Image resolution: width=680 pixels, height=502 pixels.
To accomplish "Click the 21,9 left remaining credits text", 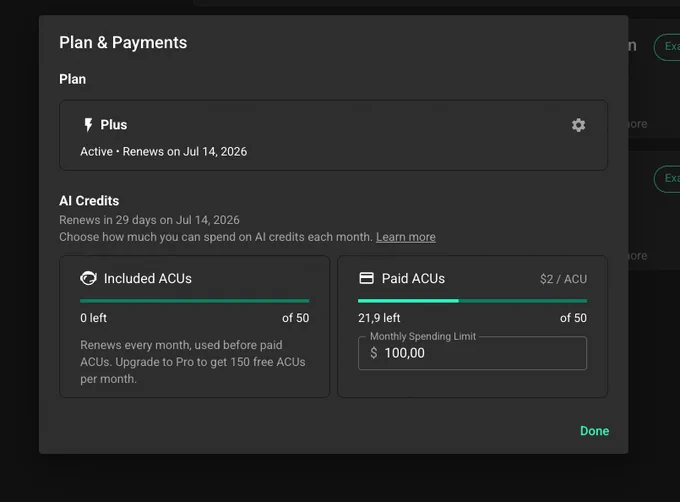I will [x=379, y=318].
